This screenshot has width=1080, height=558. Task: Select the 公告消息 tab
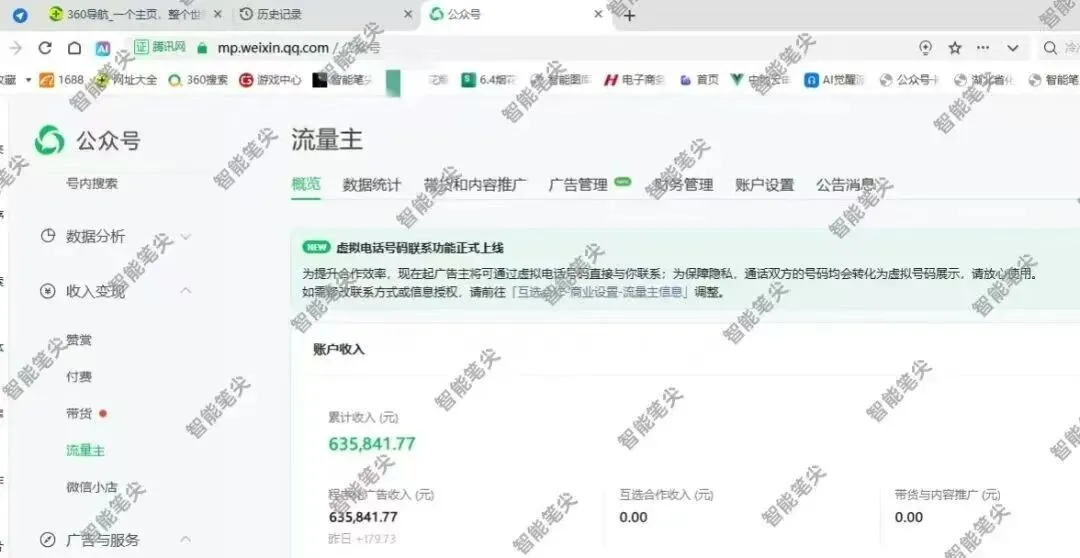[845, 185]
